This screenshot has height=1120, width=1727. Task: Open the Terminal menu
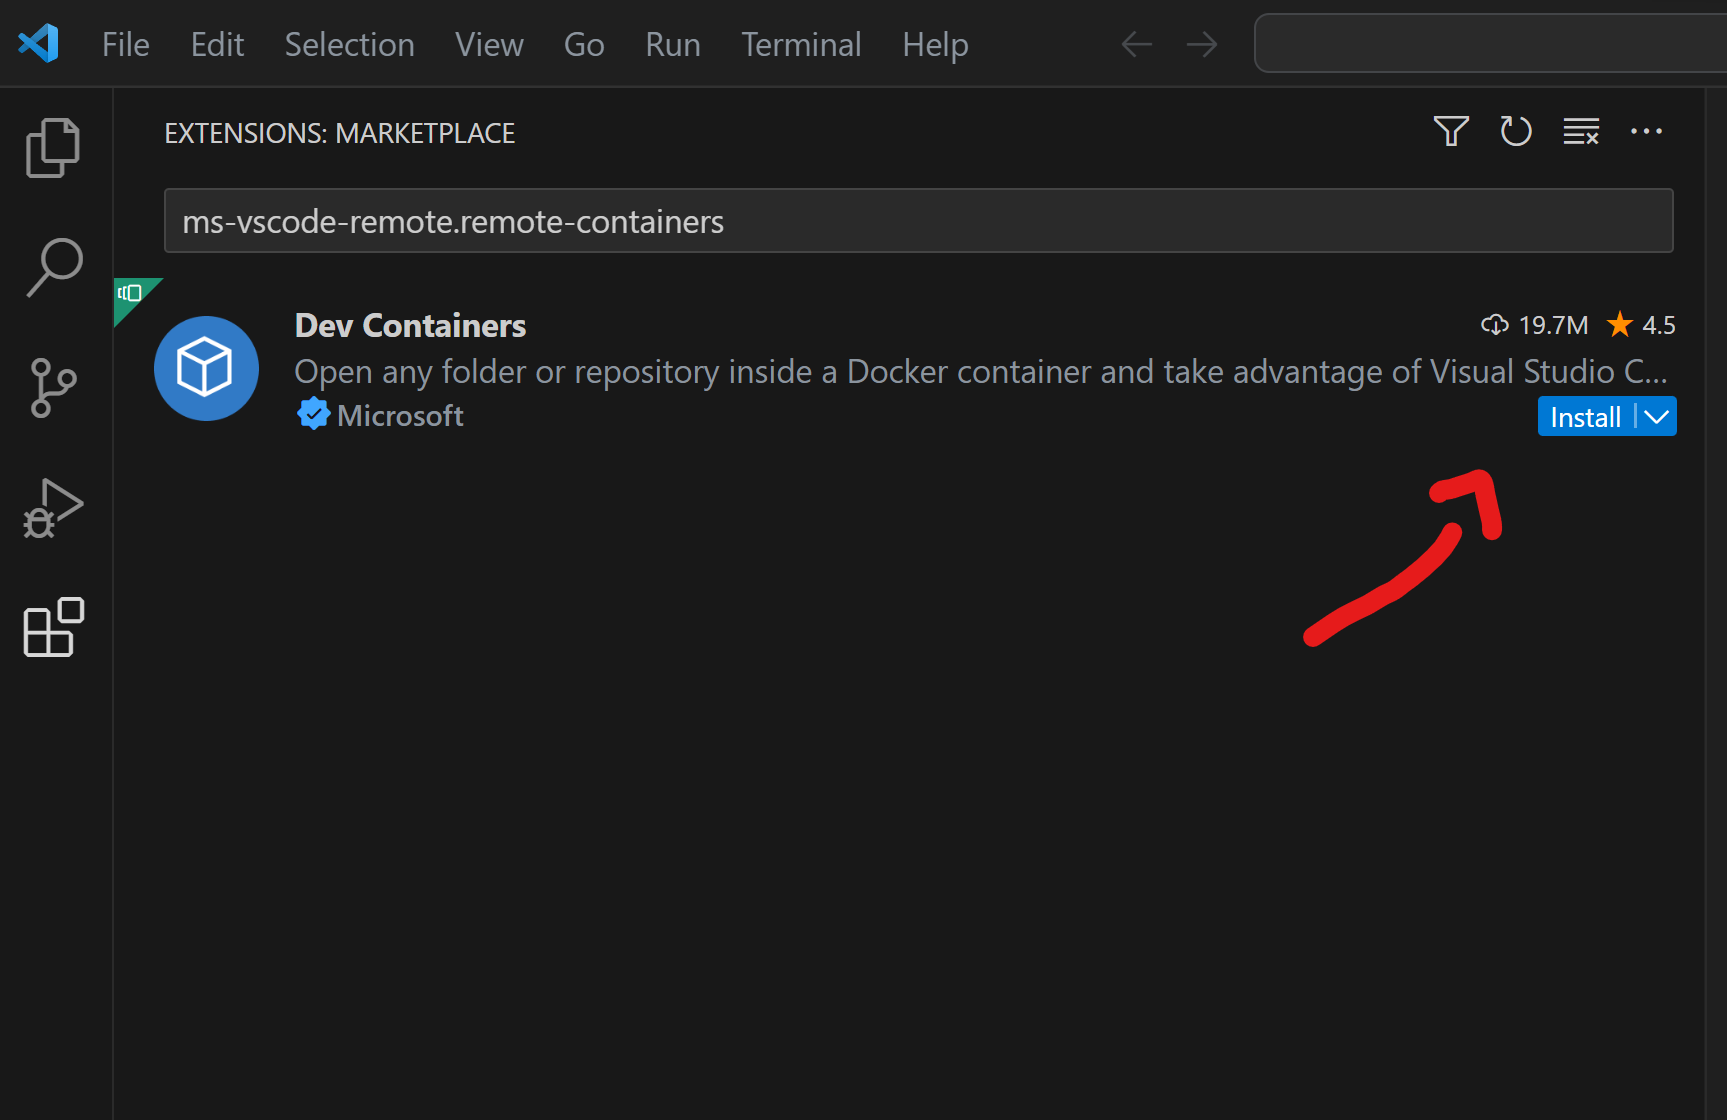(801, 44)
